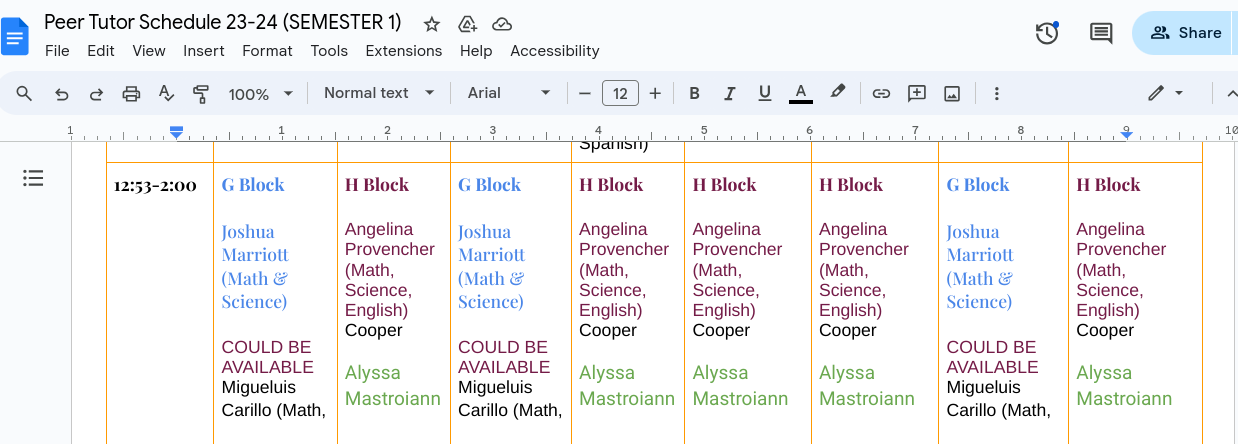Click the insert link icon
1238x444 pixels.
click(x=881, y=94)
